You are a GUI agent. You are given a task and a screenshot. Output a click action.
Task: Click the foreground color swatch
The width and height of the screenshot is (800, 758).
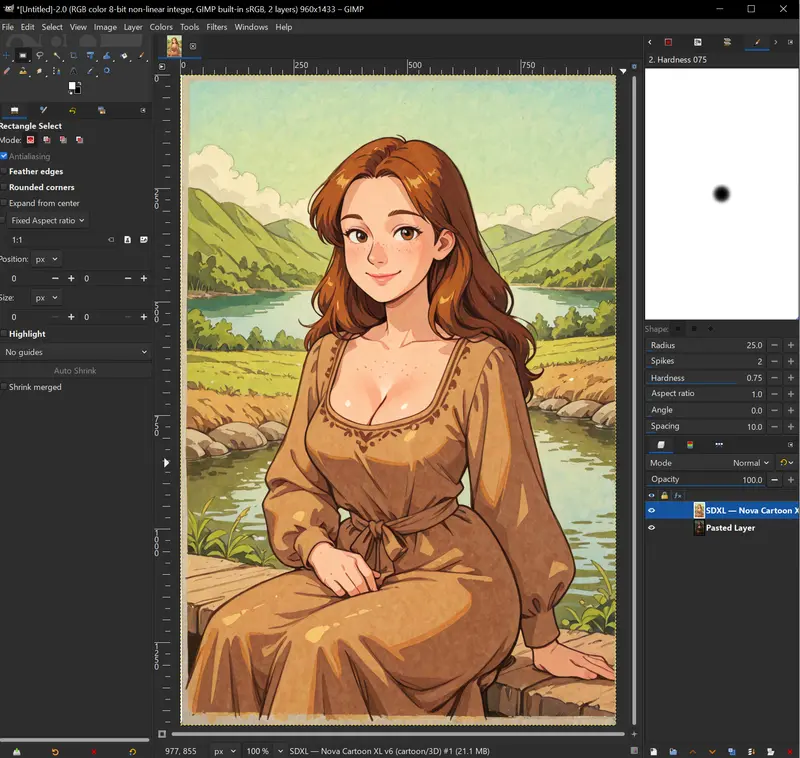point(73,86)
